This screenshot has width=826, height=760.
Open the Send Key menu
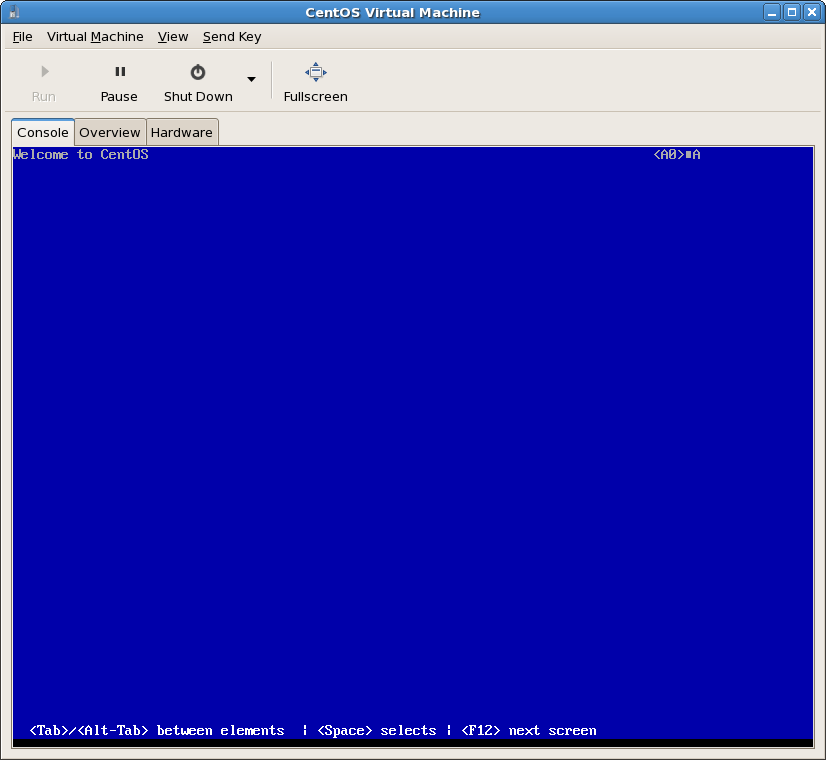232,37
